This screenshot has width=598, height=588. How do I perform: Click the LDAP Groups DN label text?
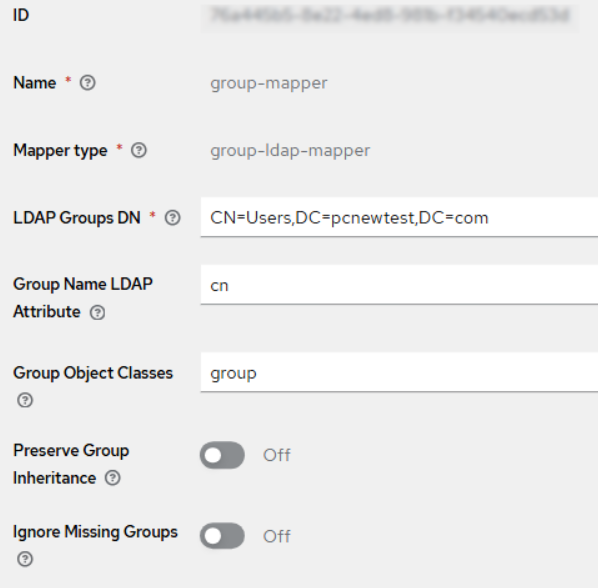[77, 218]
